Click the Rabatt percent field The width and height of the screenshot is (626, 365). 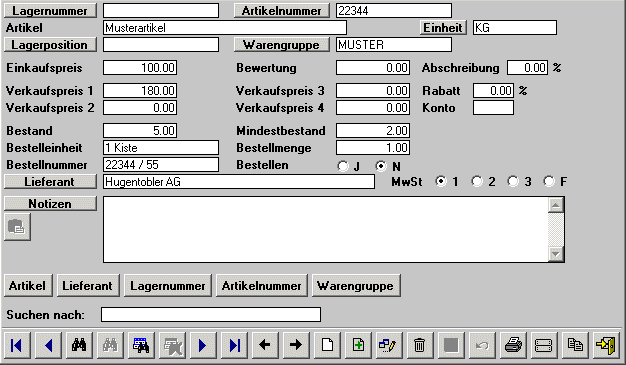pos(493,91)
